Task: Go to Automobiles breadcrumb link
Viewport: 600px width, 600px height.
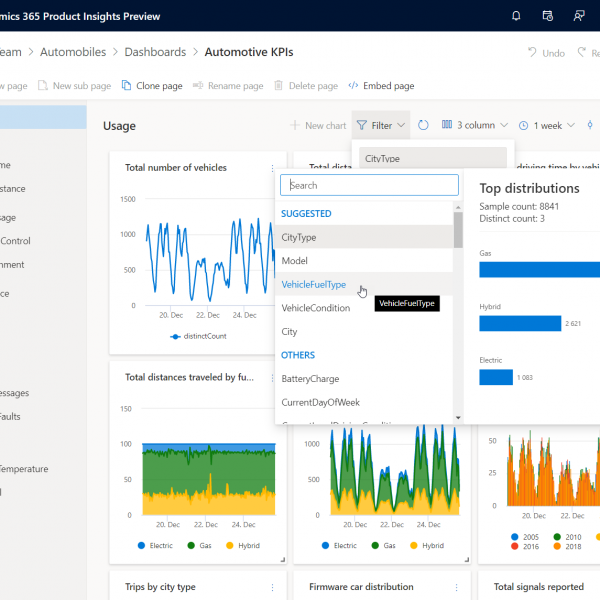Action: pos(73,52)
